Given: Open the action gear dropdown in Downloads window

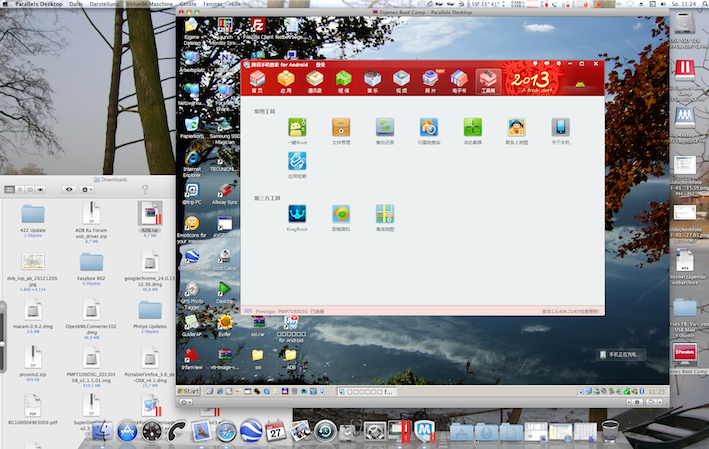Looking at the screenshot, I should pos(86,189).
